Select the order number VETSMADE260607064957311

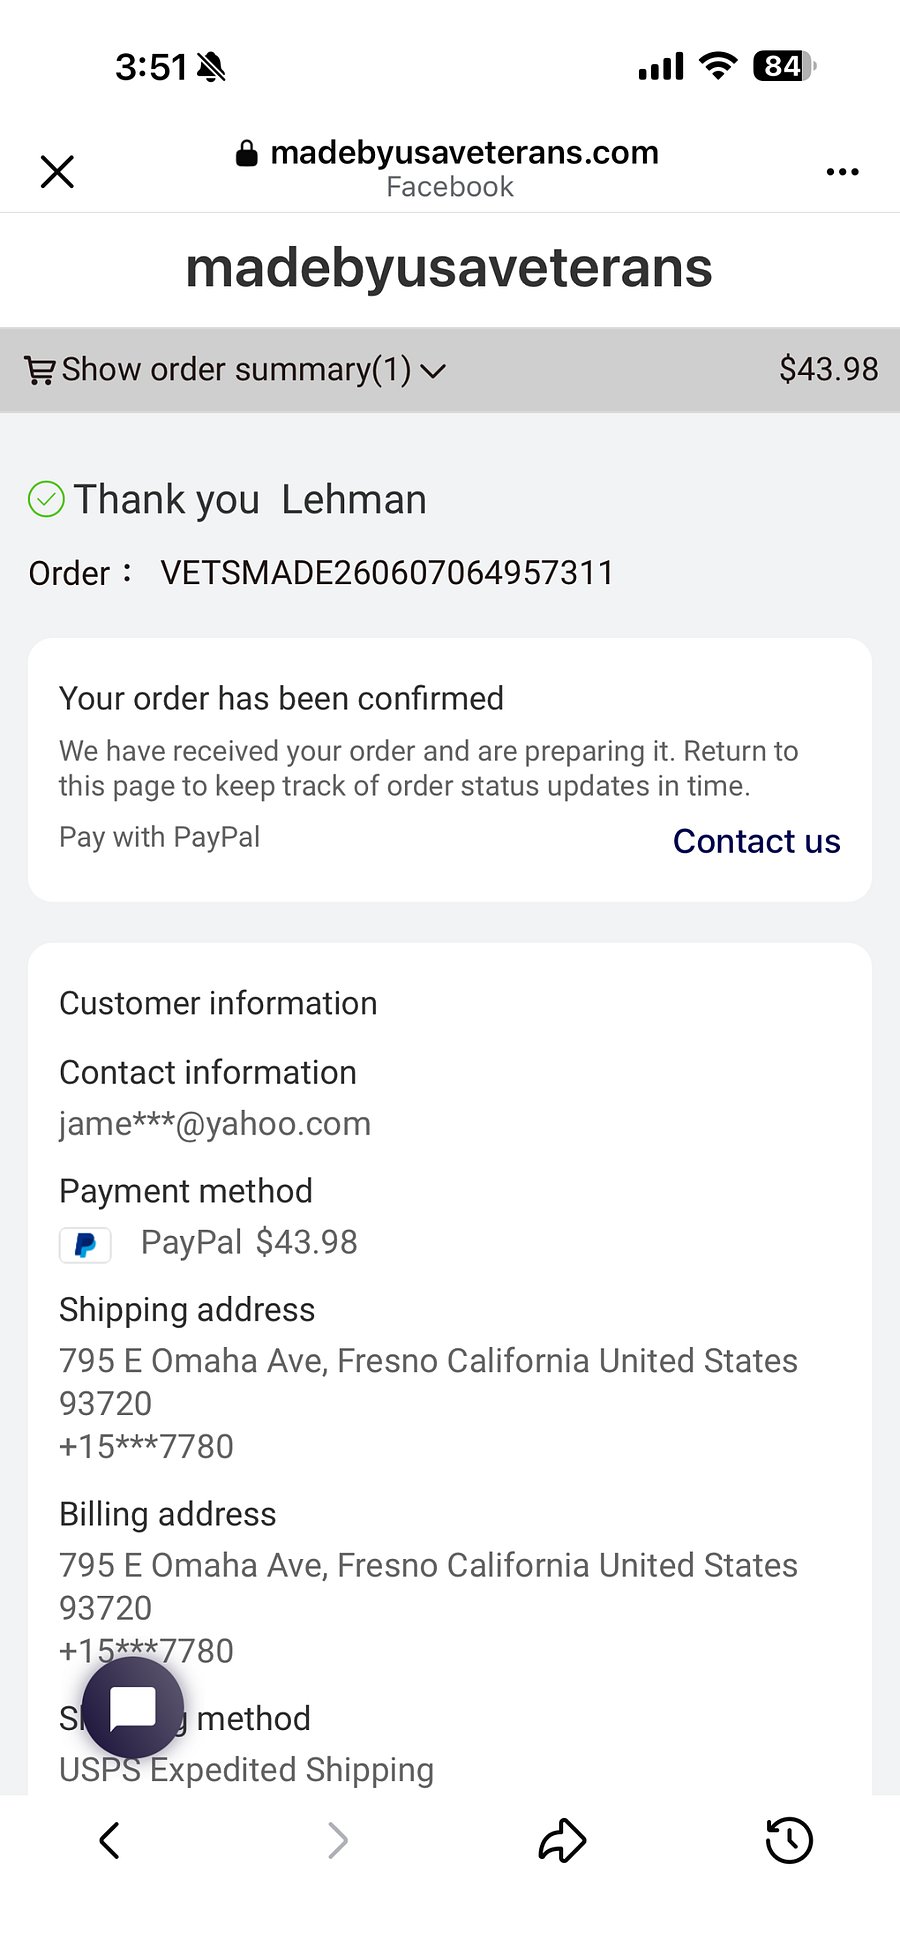tap(387, 573)
